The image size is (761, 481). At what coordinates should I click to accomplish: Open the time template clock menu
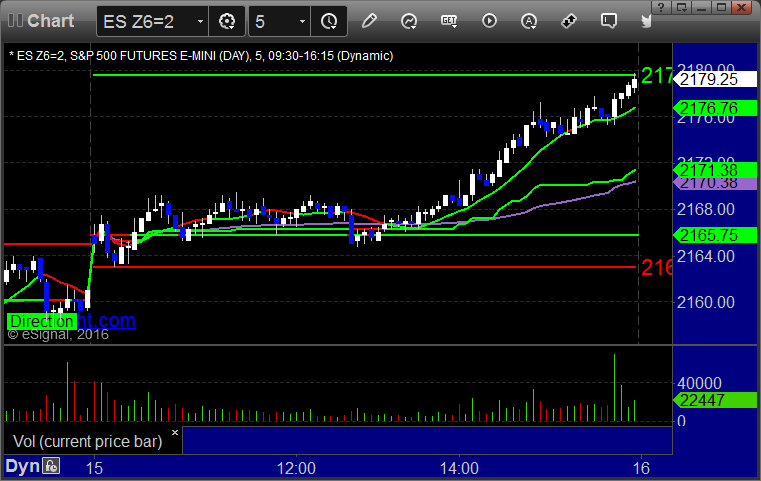click(x=329, y=21)
